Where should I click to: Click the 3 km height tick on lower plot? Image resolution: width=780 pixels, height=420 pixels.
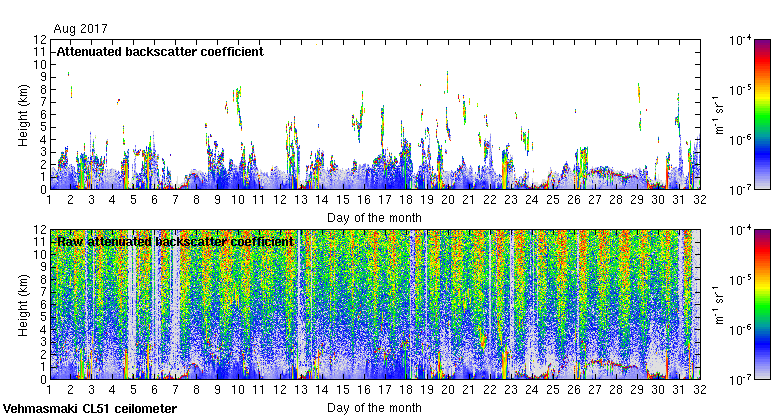(x=43, y=342)
